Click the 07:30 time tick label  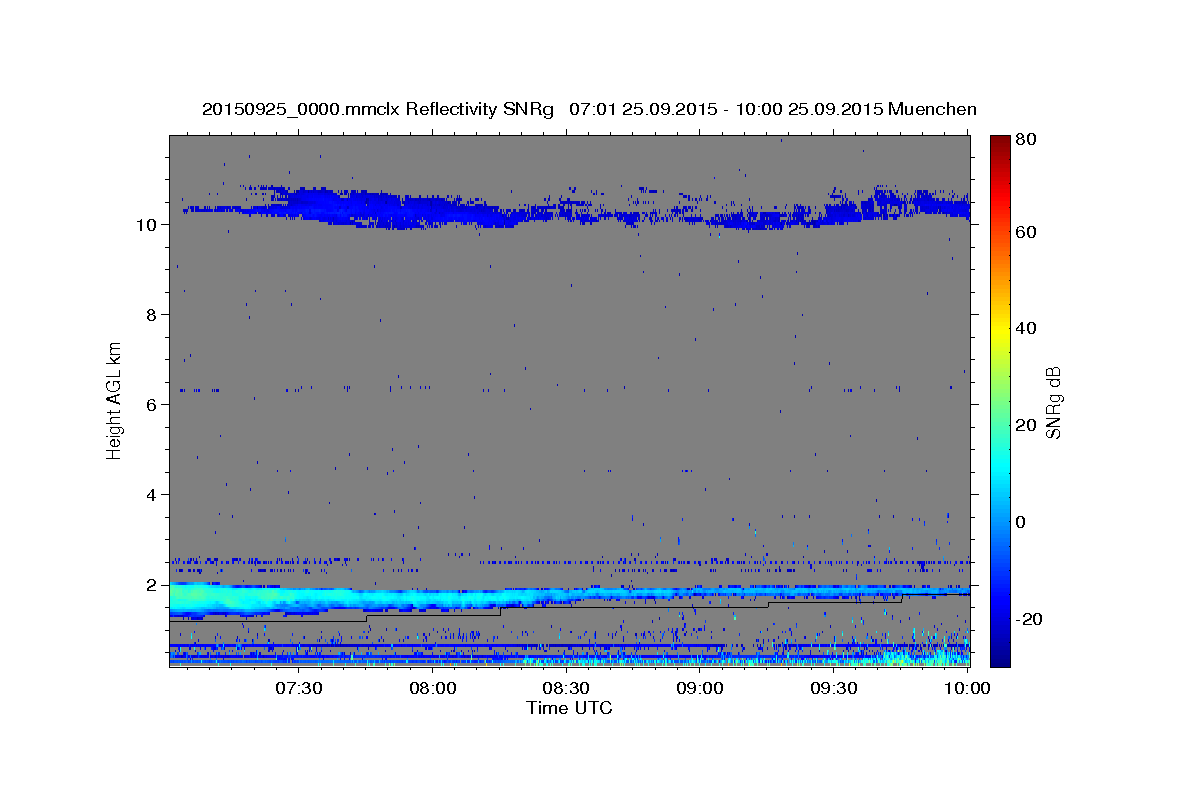click(299, 688)
